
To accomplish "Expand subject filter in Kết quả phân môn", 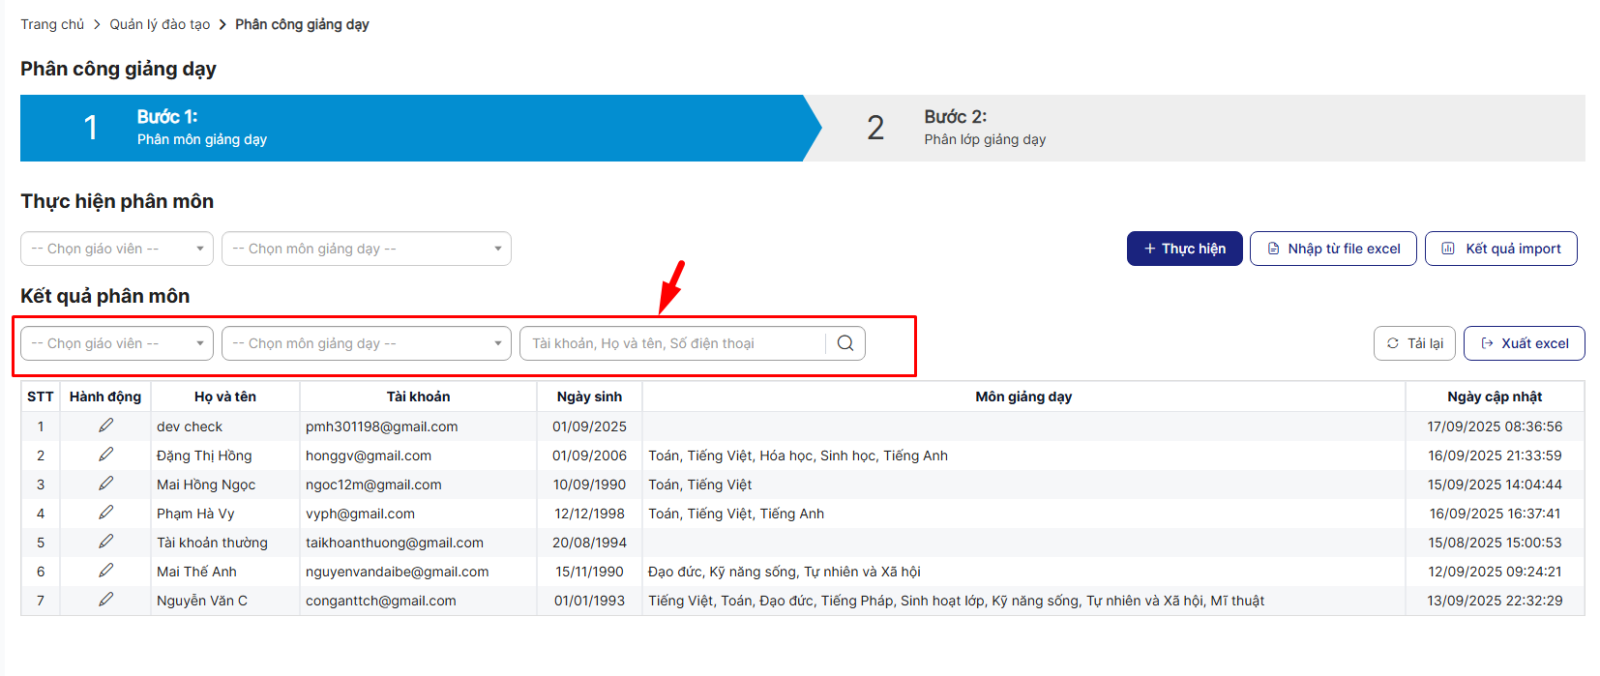I will 366,343.
